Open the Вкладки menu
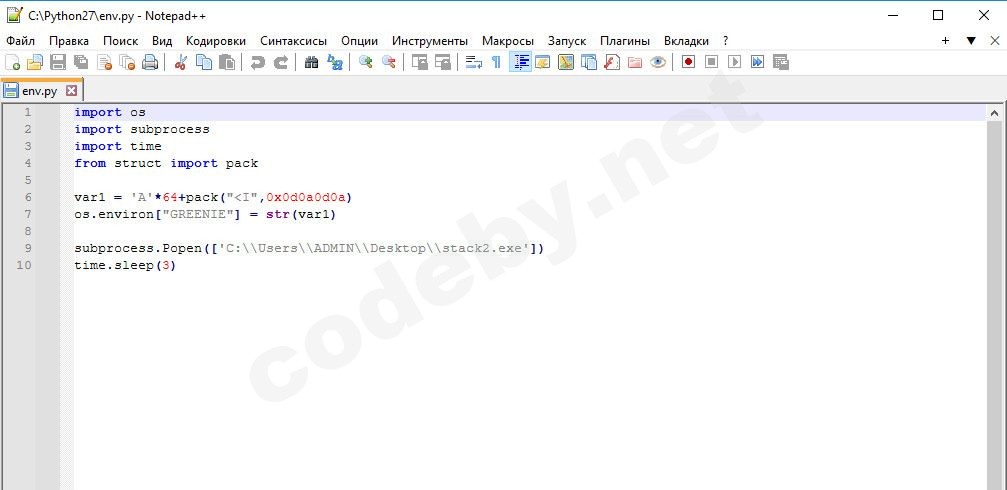The image size is (1007, 490). pos(687,40)
